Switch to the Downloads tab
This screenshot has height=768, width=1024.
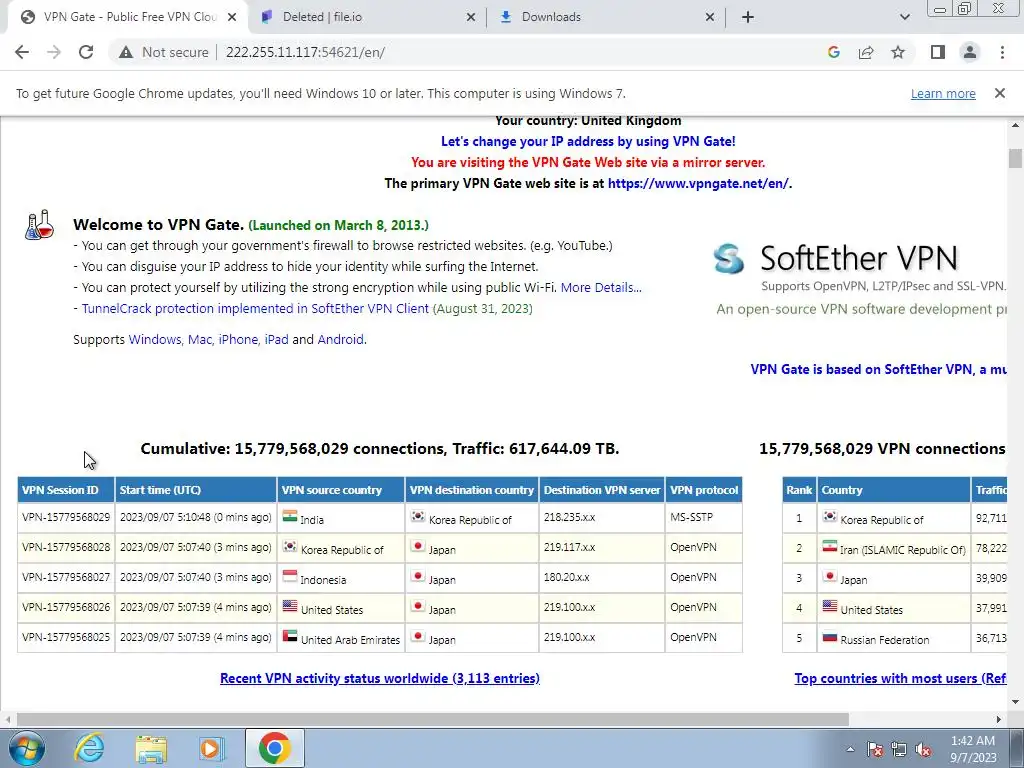pyautogui.click(x=607, y=17)
